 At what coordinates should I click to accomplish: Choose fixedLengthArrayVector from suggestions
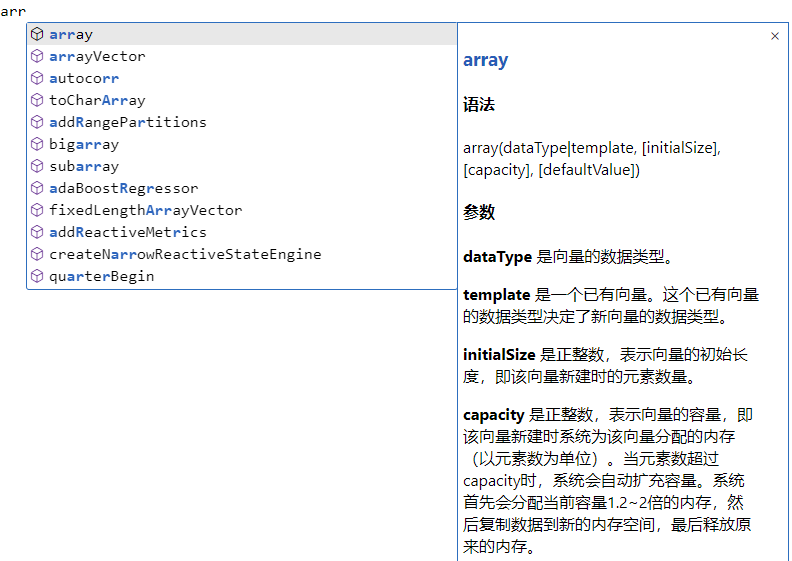coord(145,210)
